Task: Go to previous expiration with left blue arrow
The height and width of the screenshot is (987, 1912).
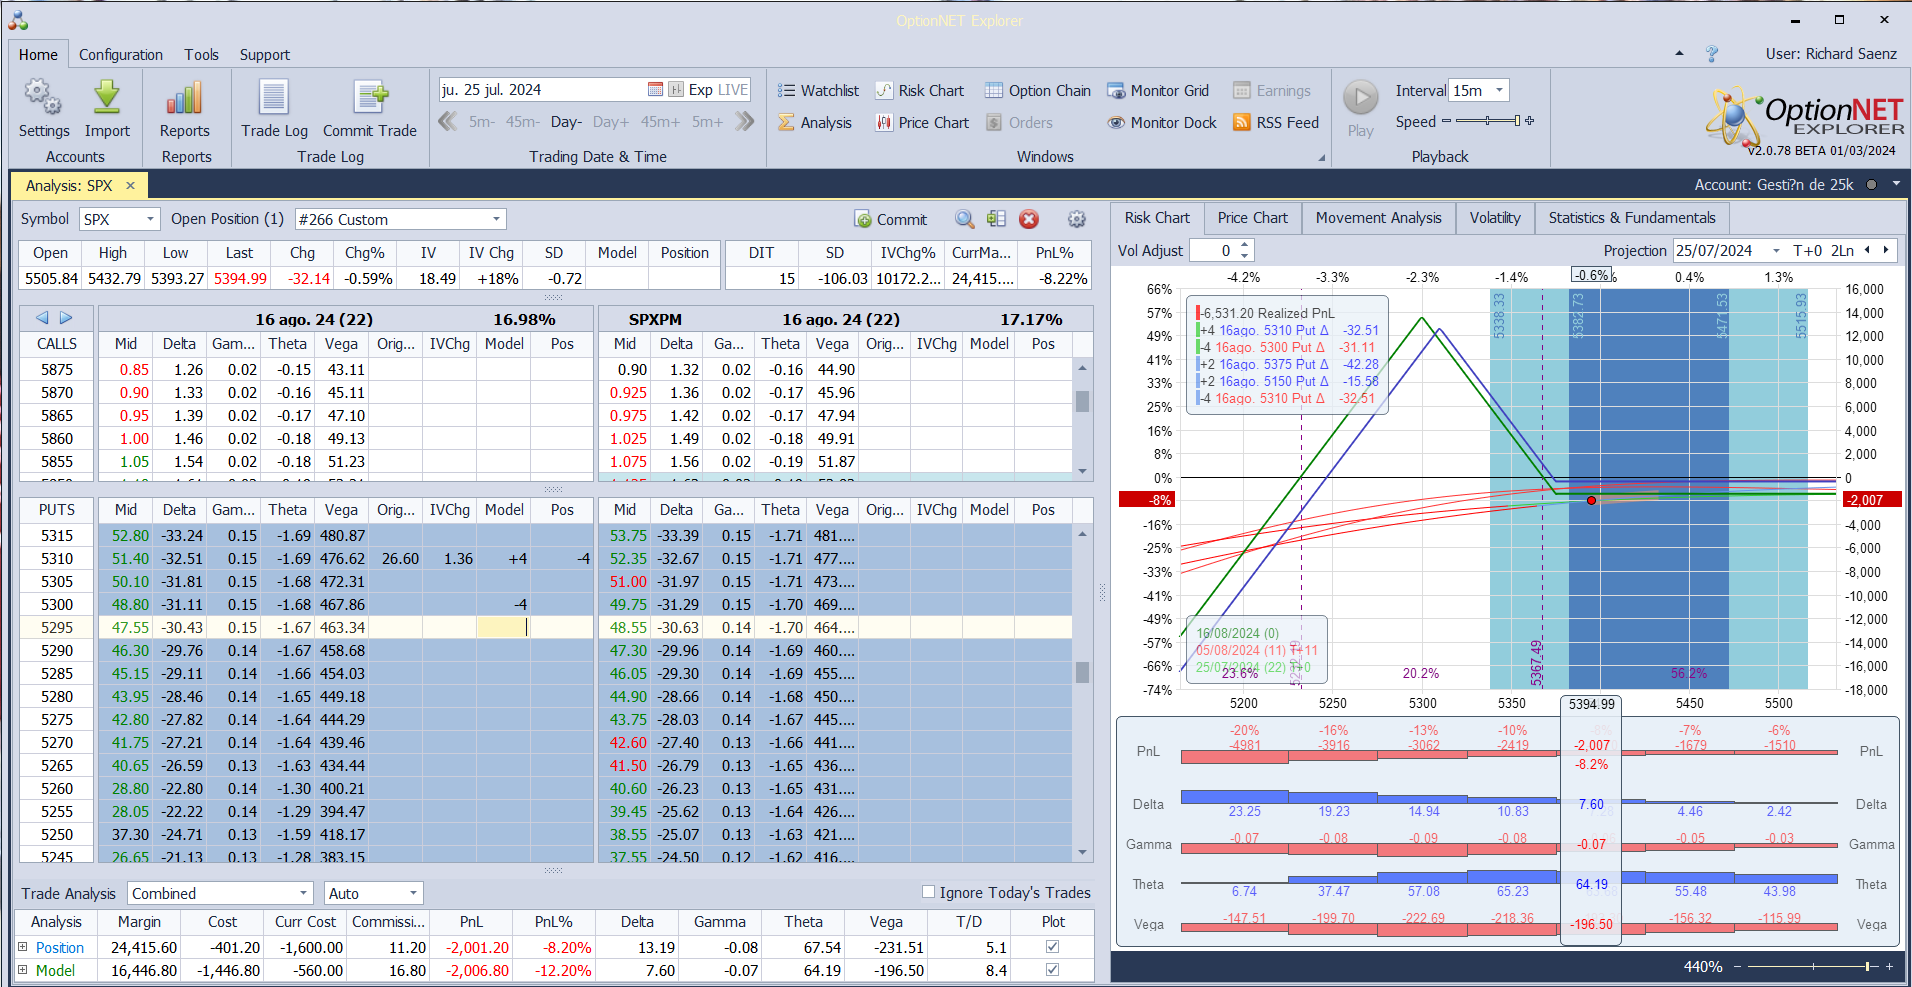Action: pyautogui.click(x=42, y=318)
